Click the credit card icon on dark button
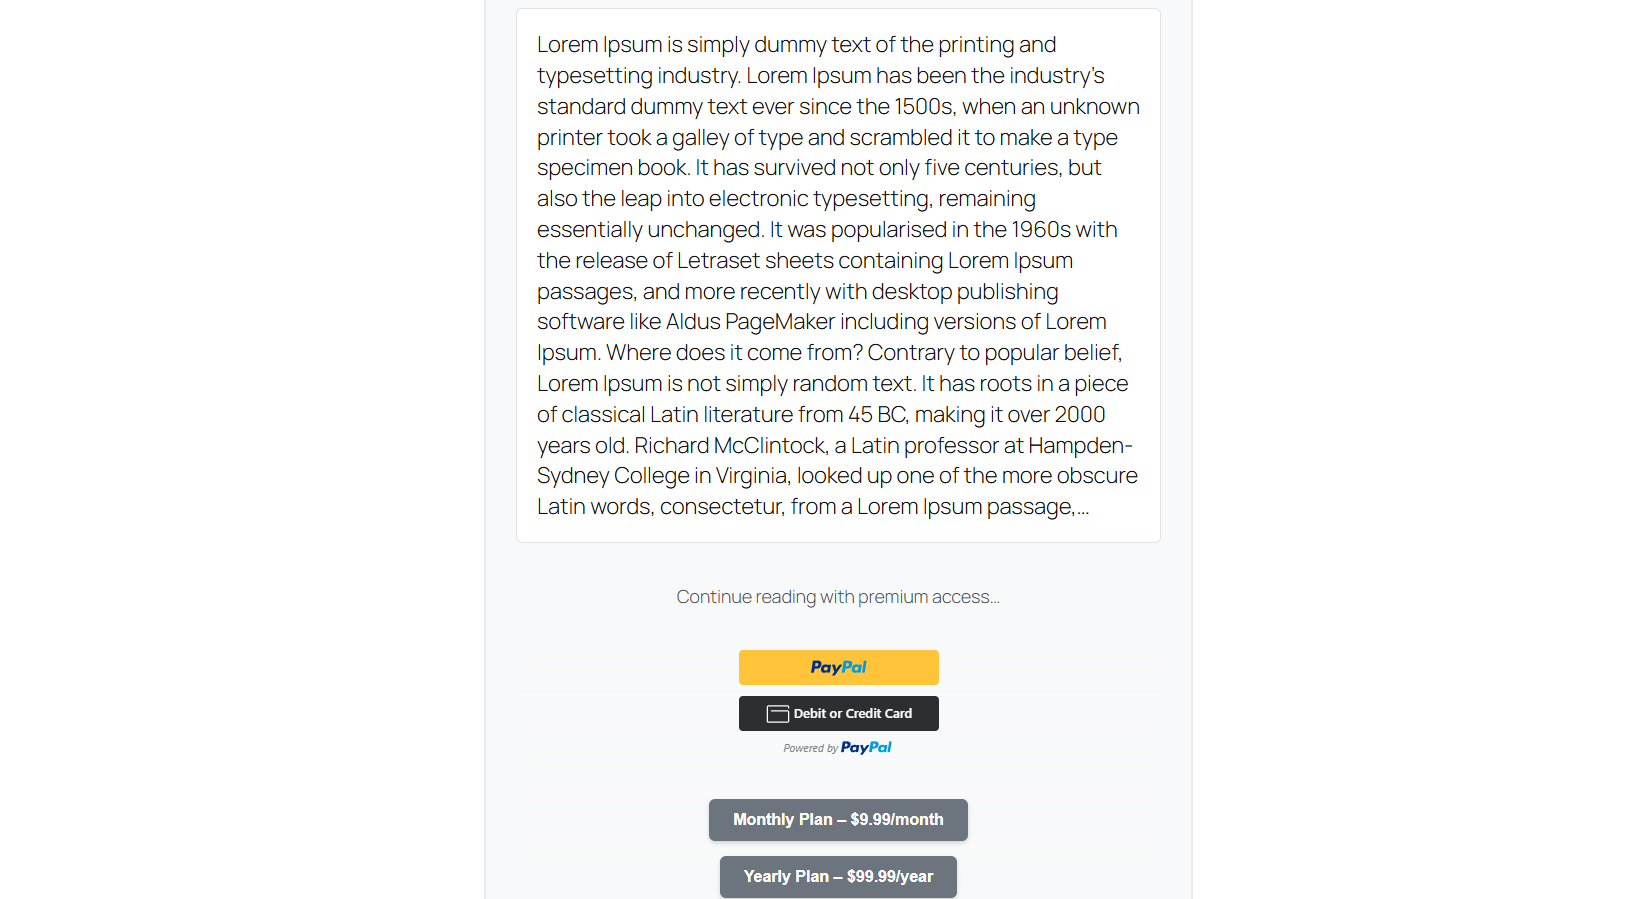1641x899 pixels. click(x=778, y=714)
